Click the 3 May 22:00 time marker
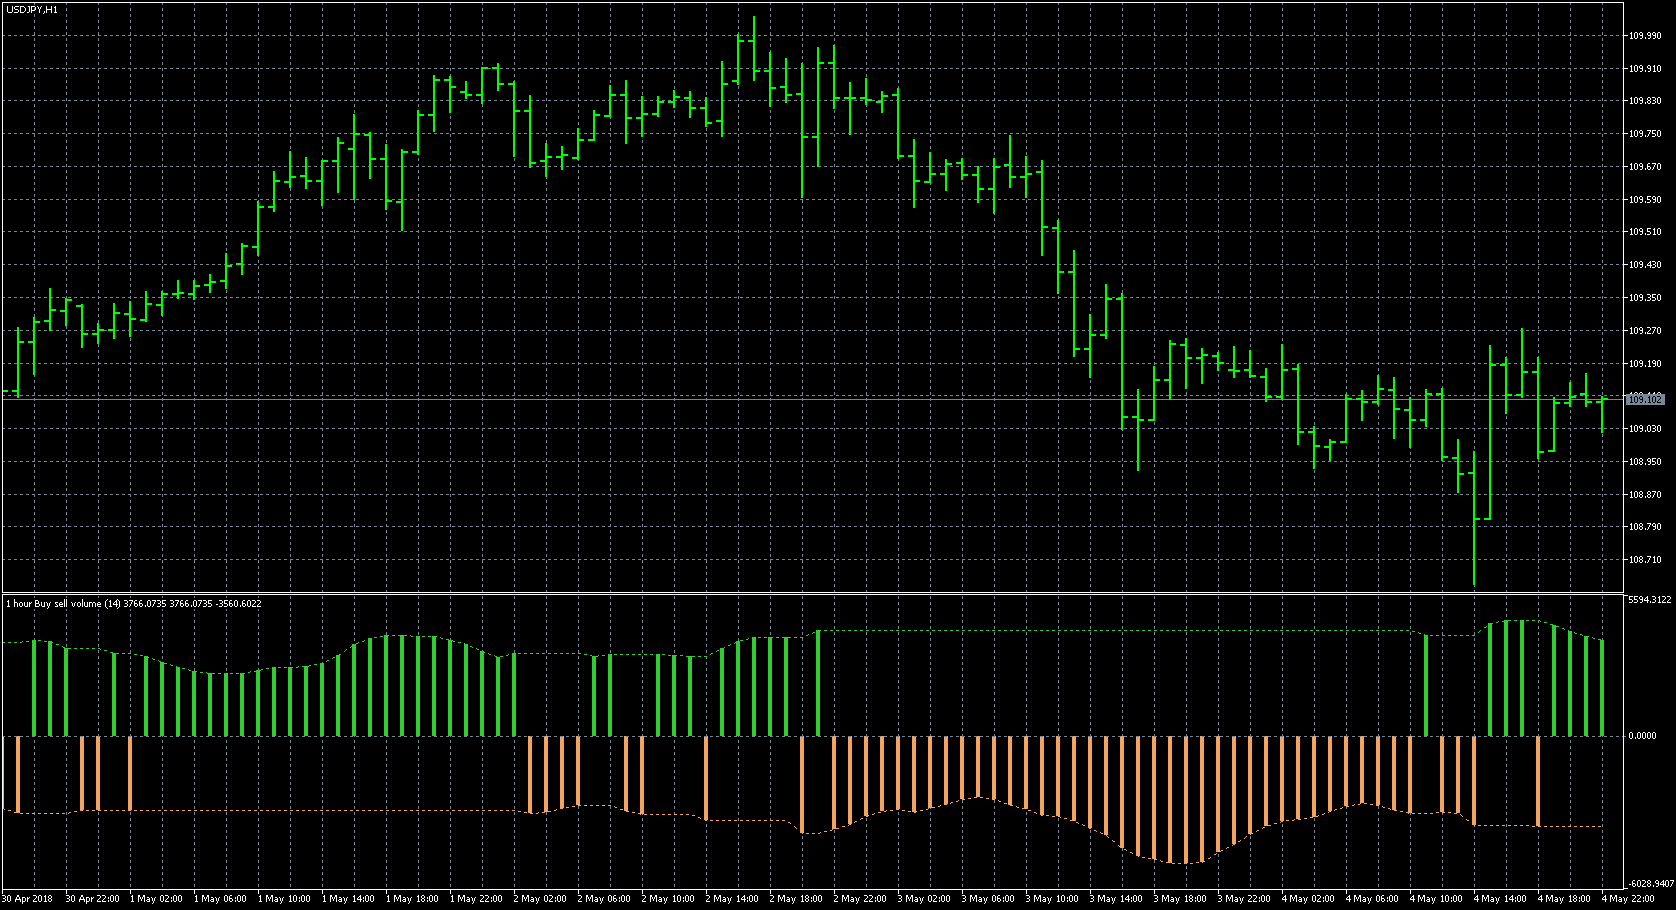Screen dimensions: 1676x910 [x=1242, y=899]
